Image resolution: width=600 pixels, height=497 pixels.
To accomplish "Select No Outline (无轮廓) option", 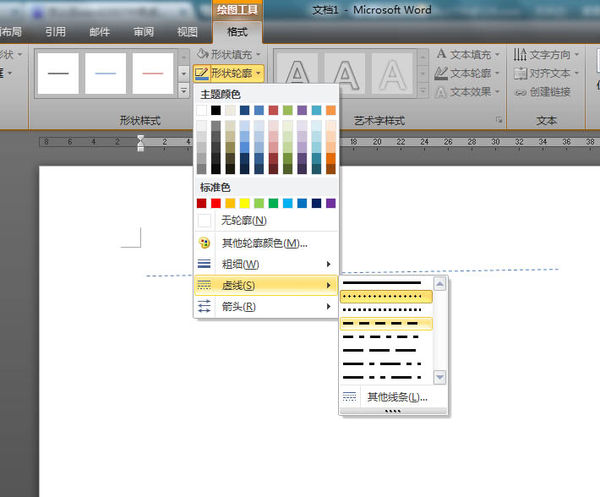I will click(x=266, y=220).
